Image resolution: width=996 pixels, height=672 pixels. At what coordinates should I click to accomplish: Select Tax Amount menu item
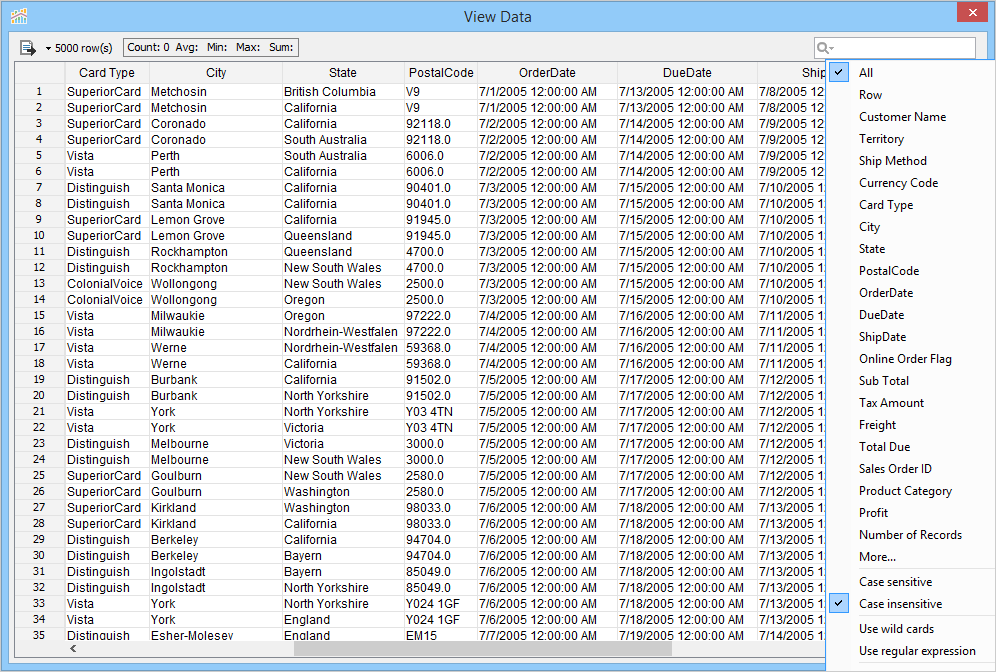tap(910, 403)
